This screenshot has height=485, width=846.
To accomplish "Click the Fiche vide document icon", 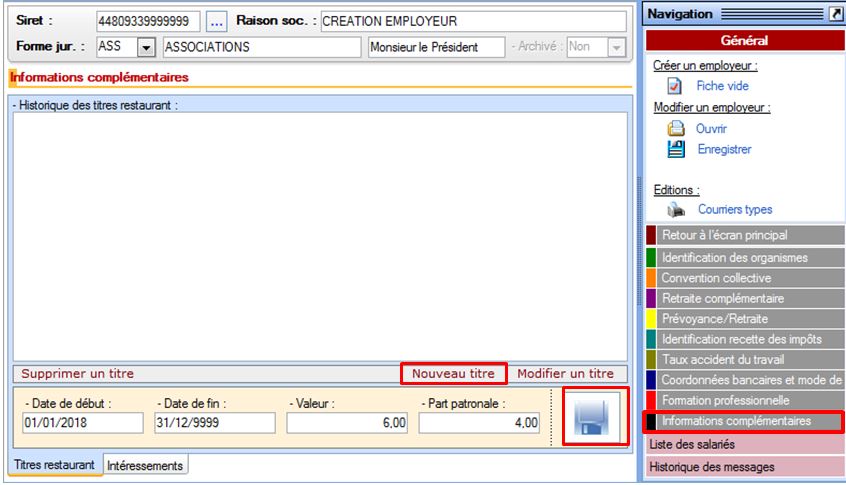I will coord(674,86).
